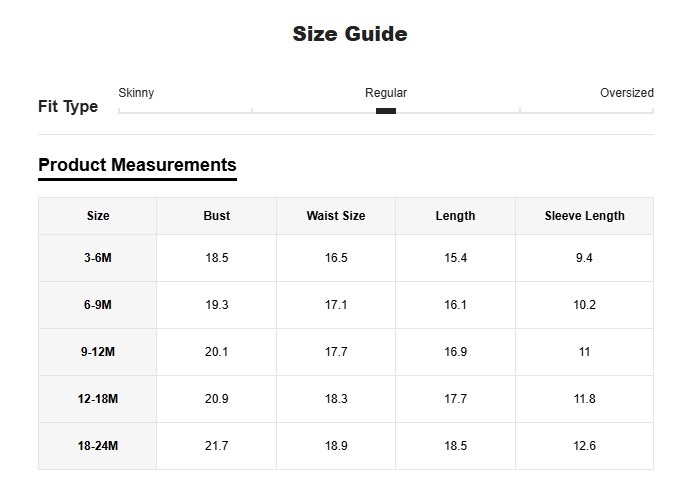Select the 18-24M size row

click(98, 446)
